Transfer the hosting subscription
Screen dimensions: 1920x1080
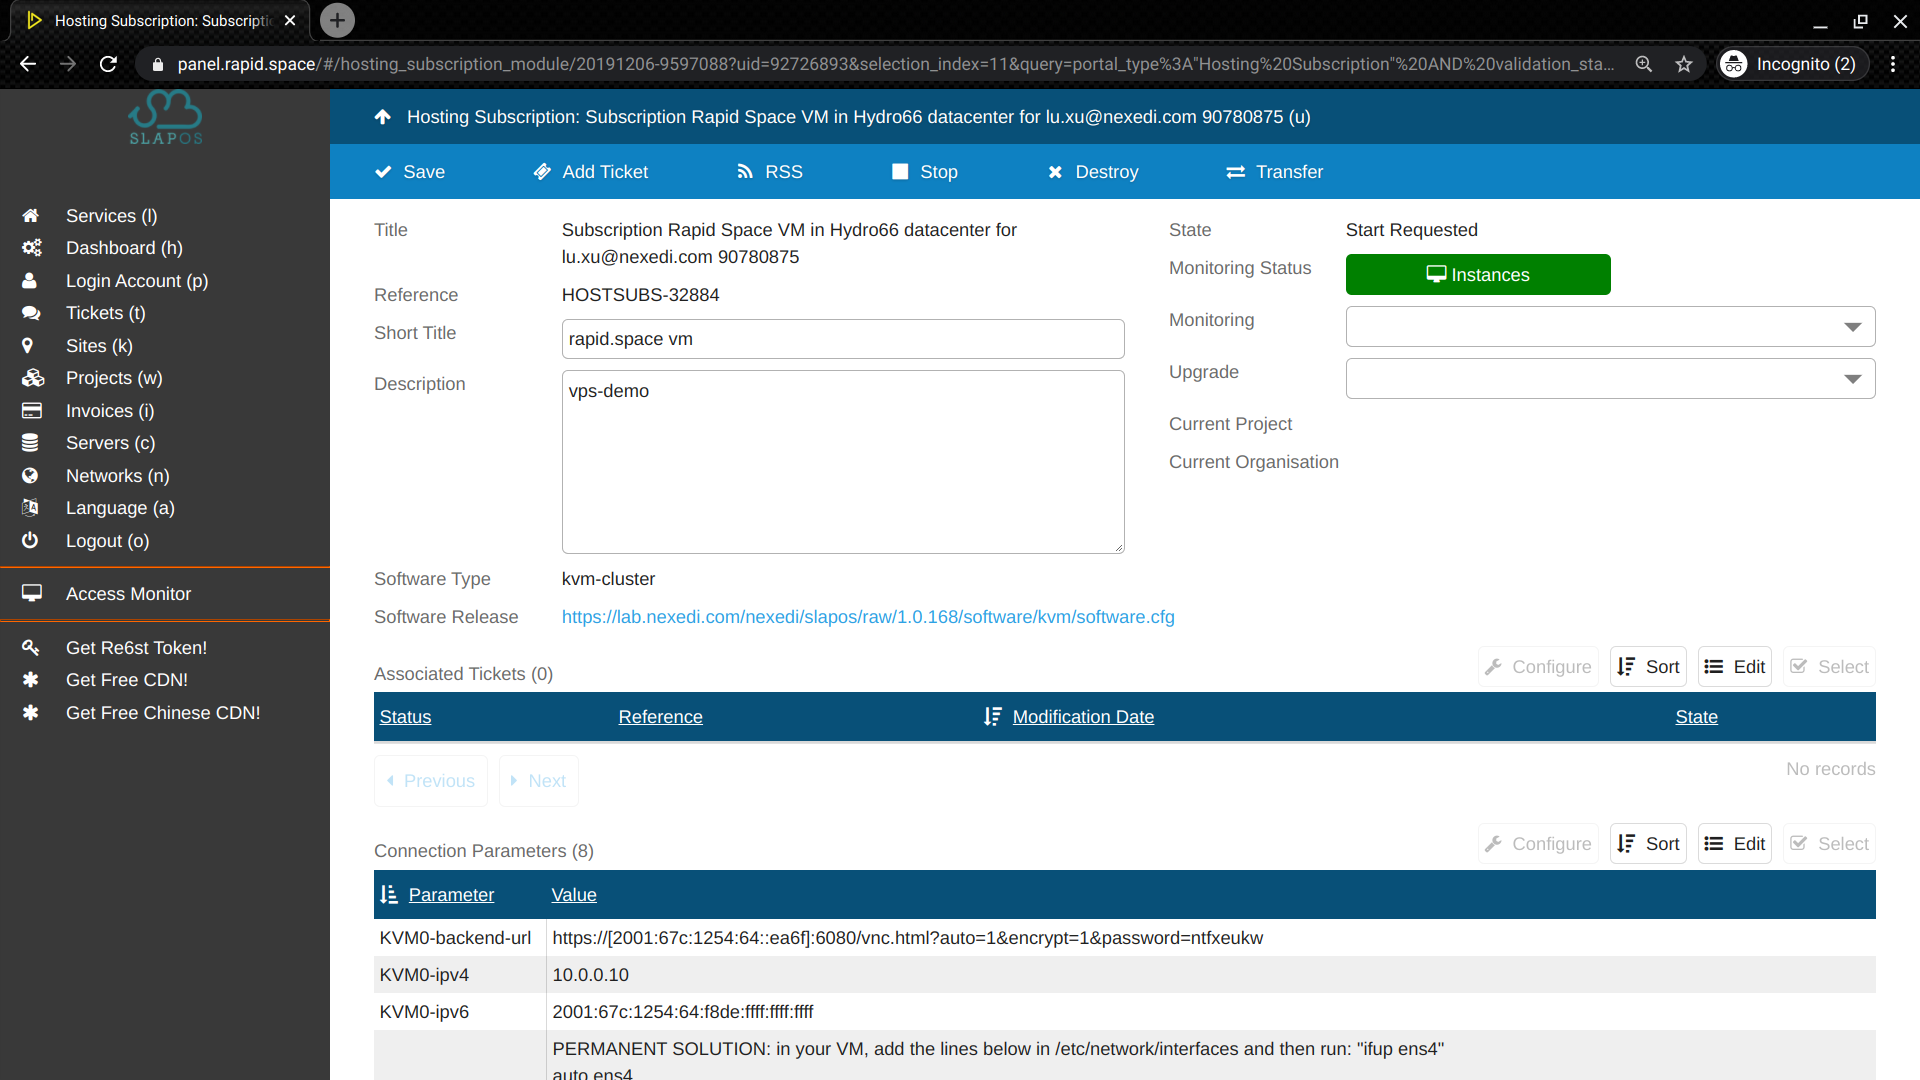(1274, 172)
